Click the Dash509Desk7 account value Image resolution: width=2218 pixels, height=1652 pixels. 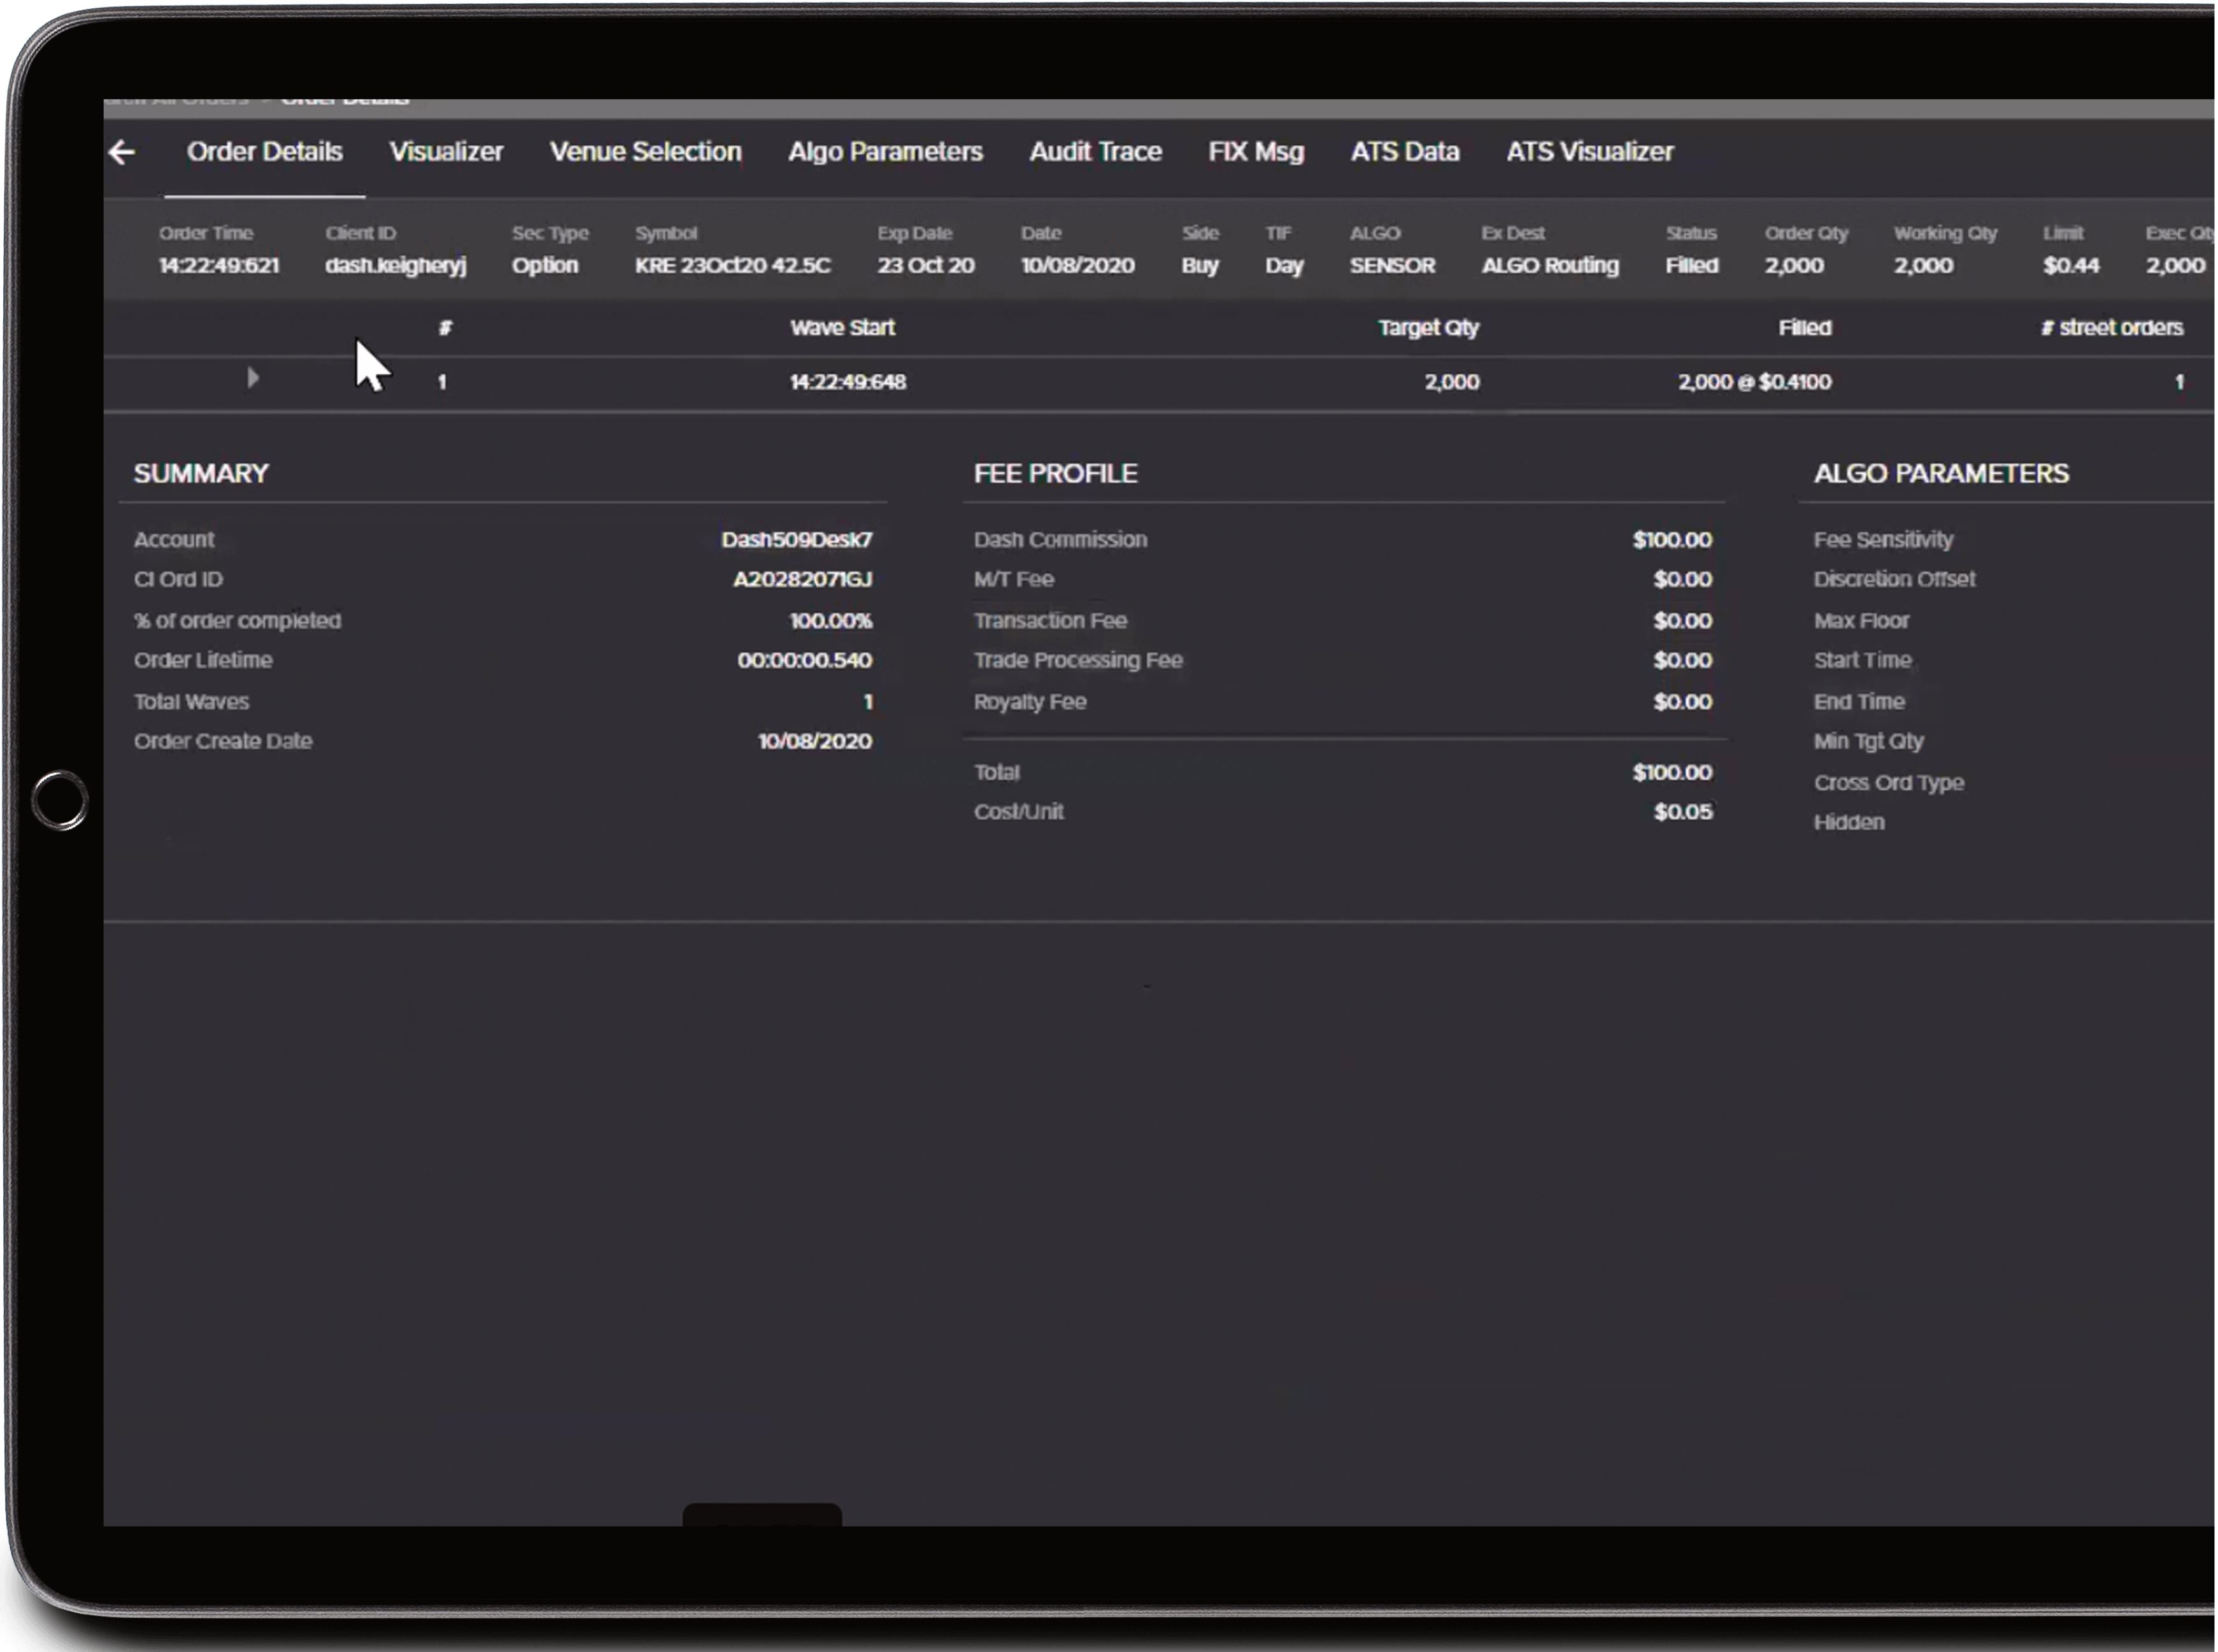click(796, 540)
